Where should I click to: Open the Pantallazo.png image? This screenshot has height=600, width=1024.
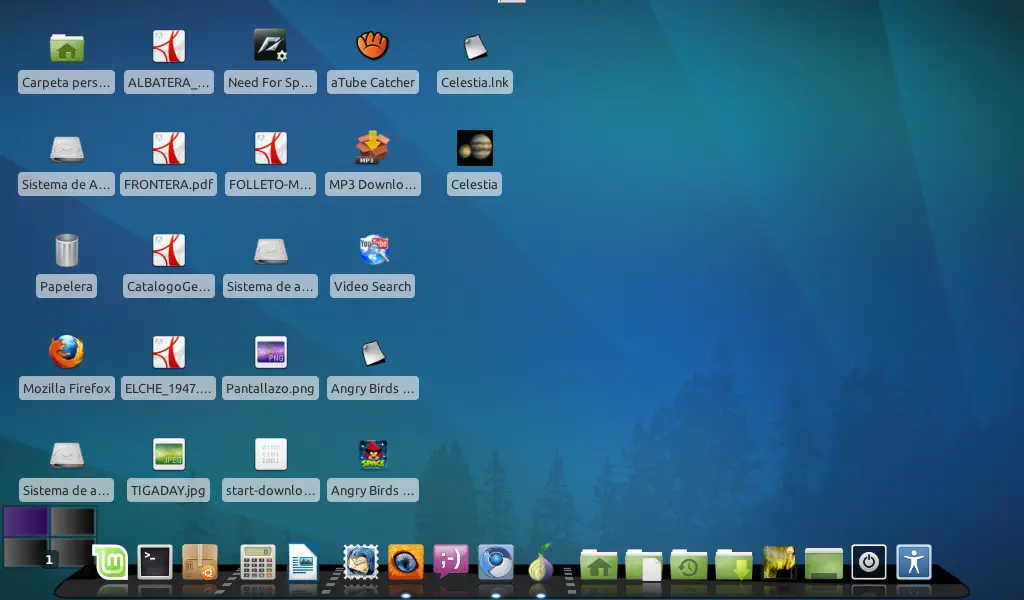[x=270, y=352]
